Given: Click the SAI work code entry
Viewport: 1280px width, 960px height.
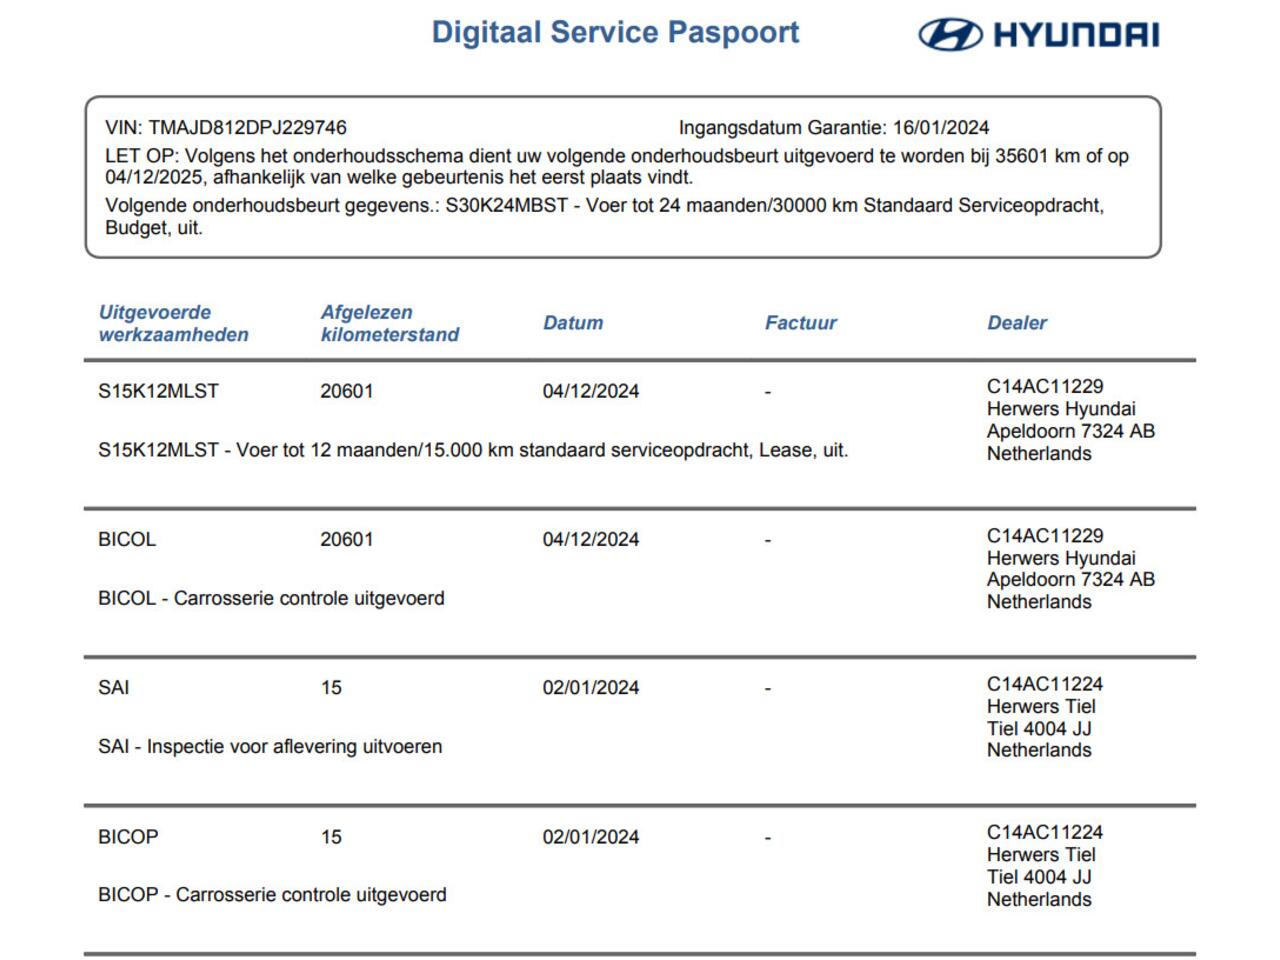Looking at the screenshot, I should click(x=114, y=688).
